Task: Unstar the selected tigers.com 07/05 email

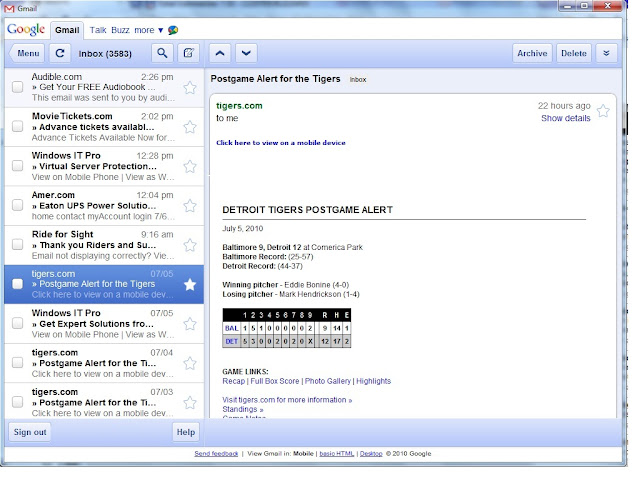Action: [190, 285]
